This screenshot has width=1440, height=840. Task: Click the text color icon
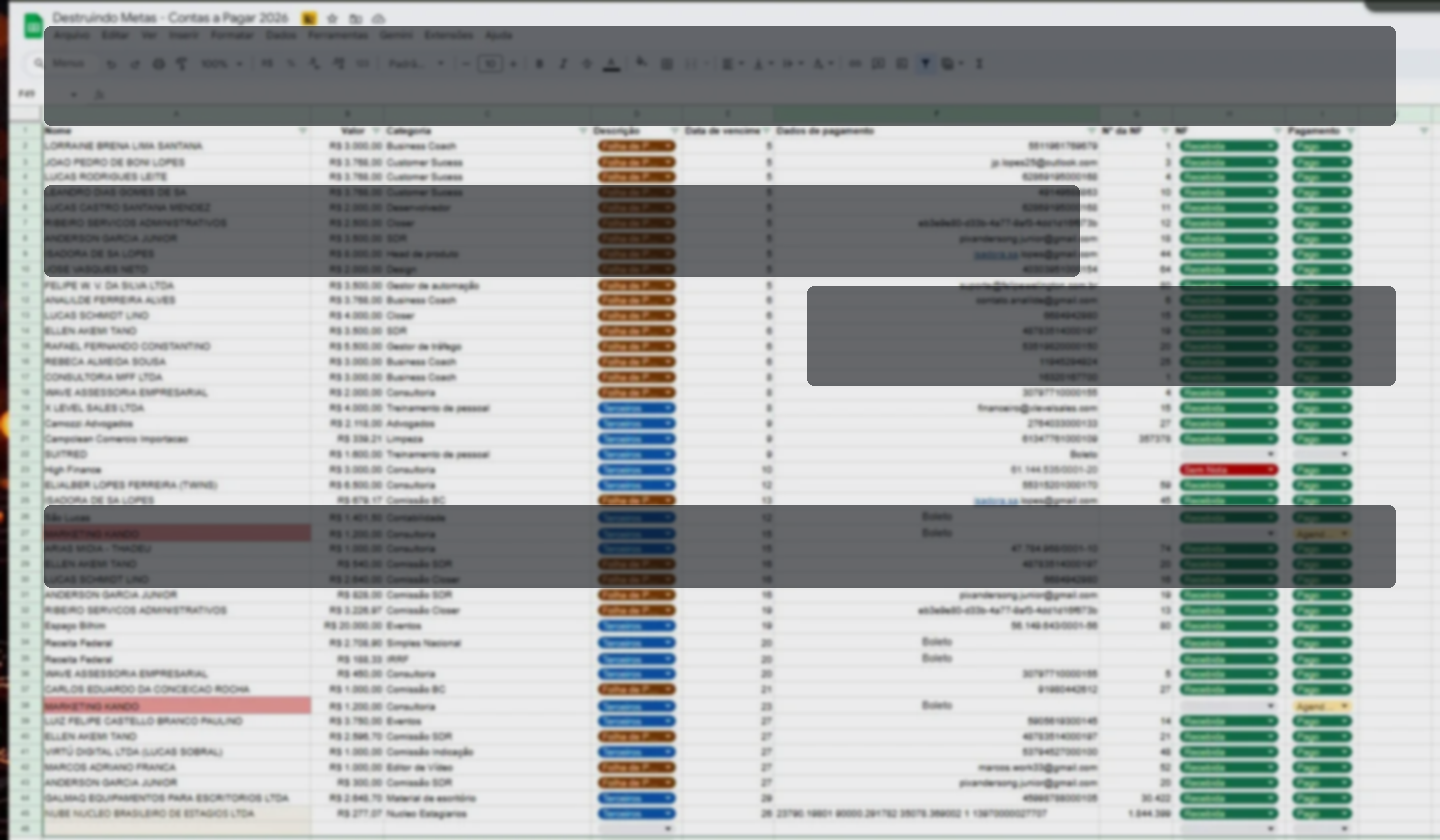tap(612, 64)
